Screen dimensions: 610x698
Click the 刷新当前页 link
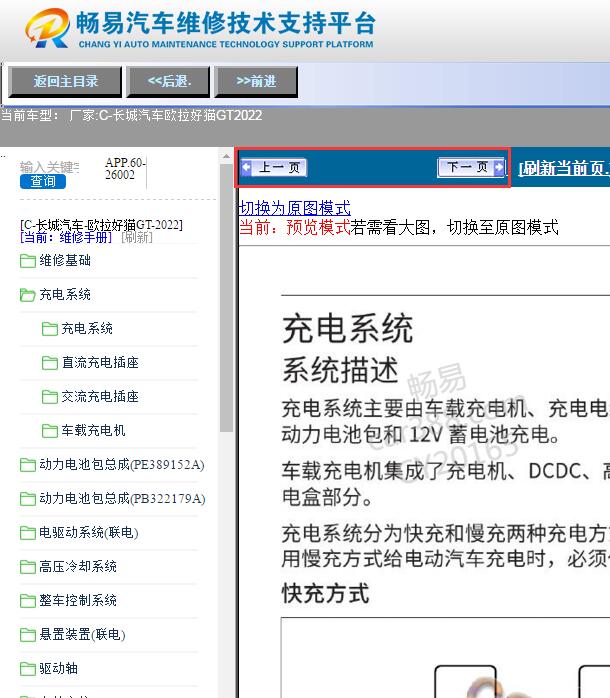564,168
